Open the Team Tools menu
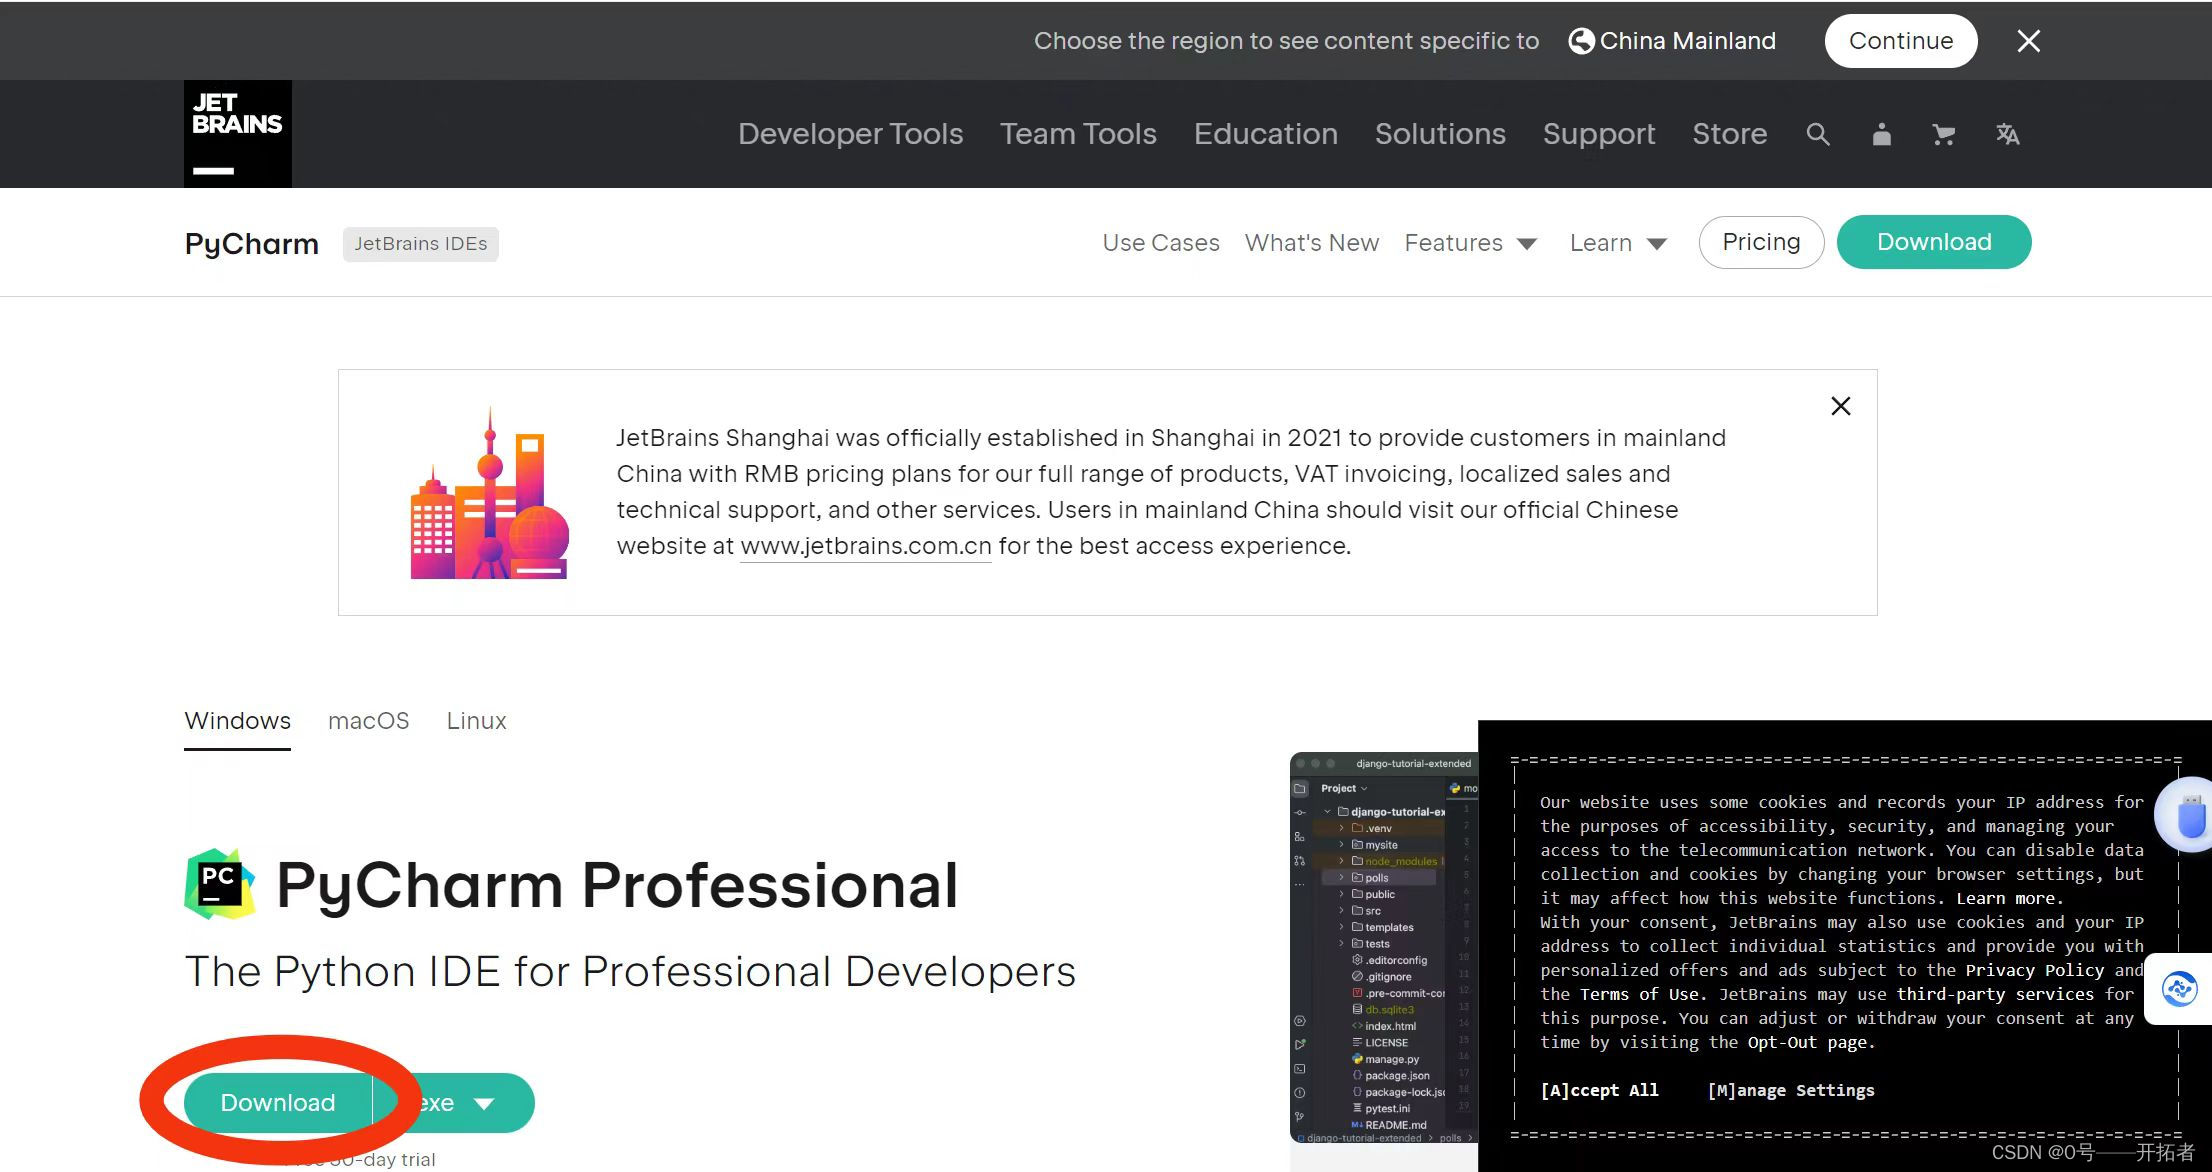Image resolution: width=2212 pixels, height=1172 pixels. pos(1078,133)
